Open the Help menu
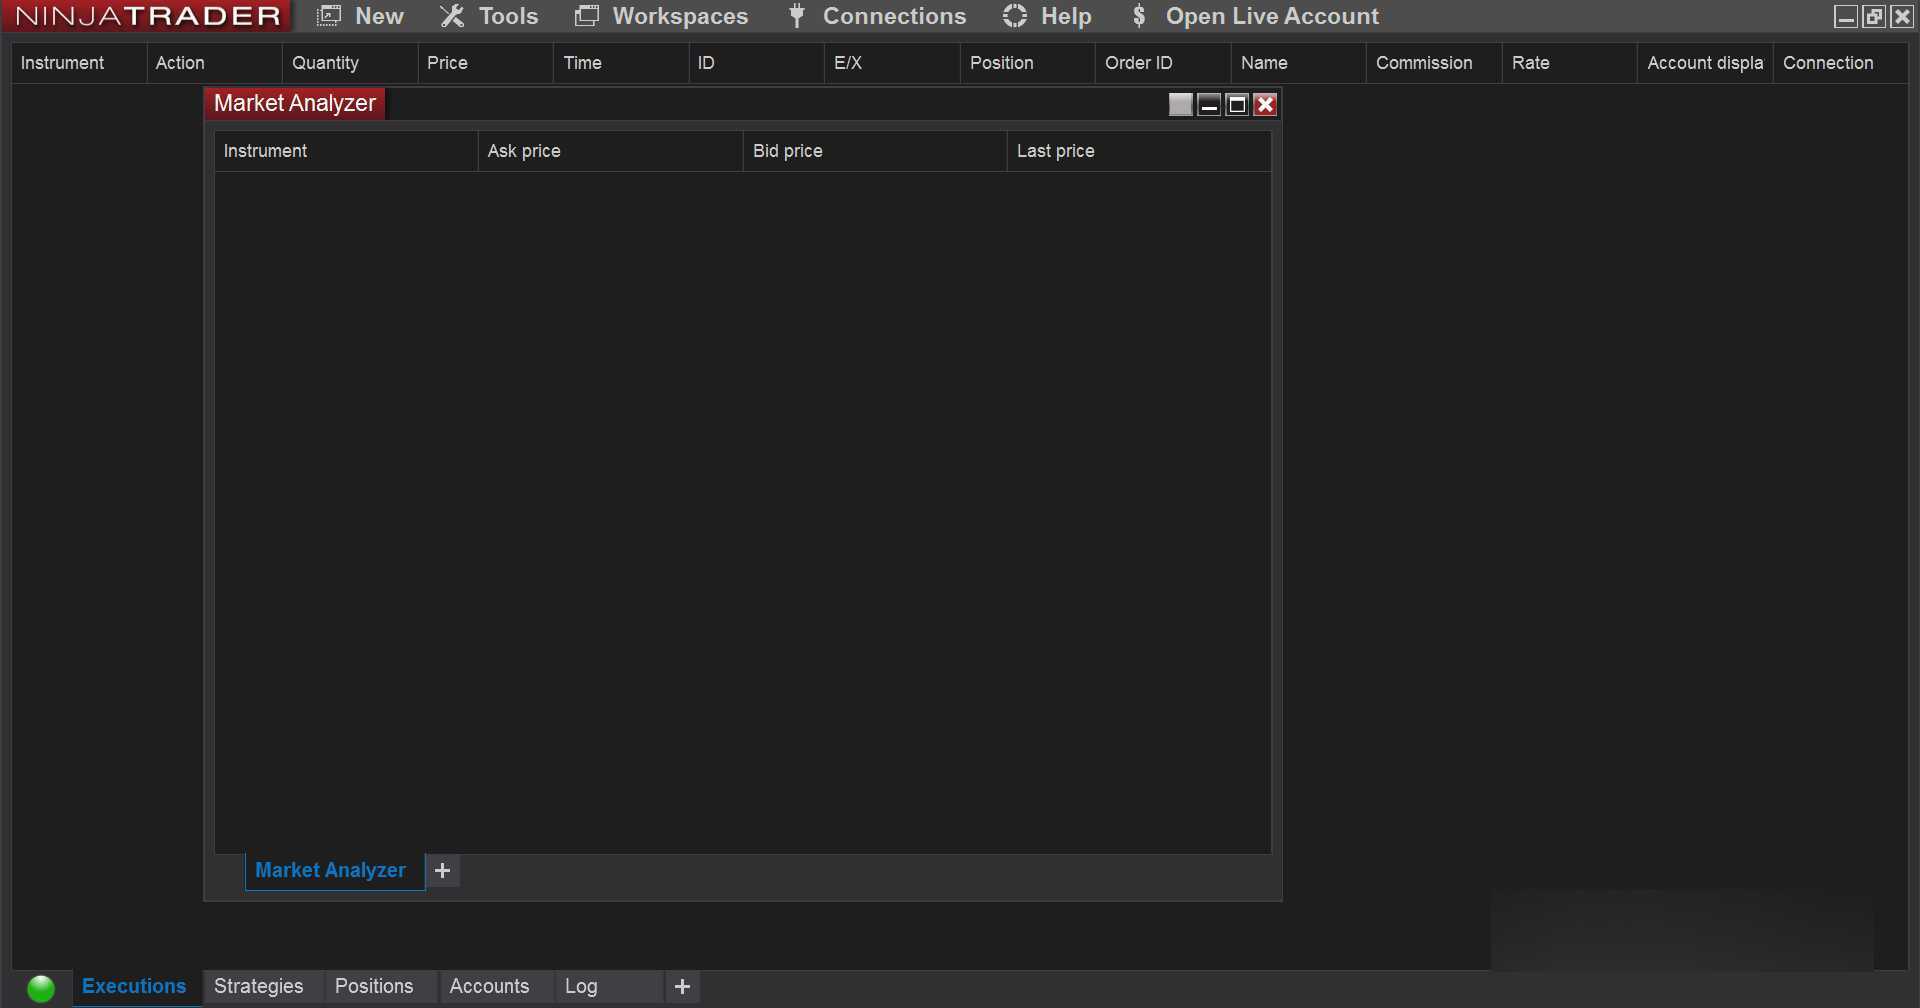 (1047, 16)
